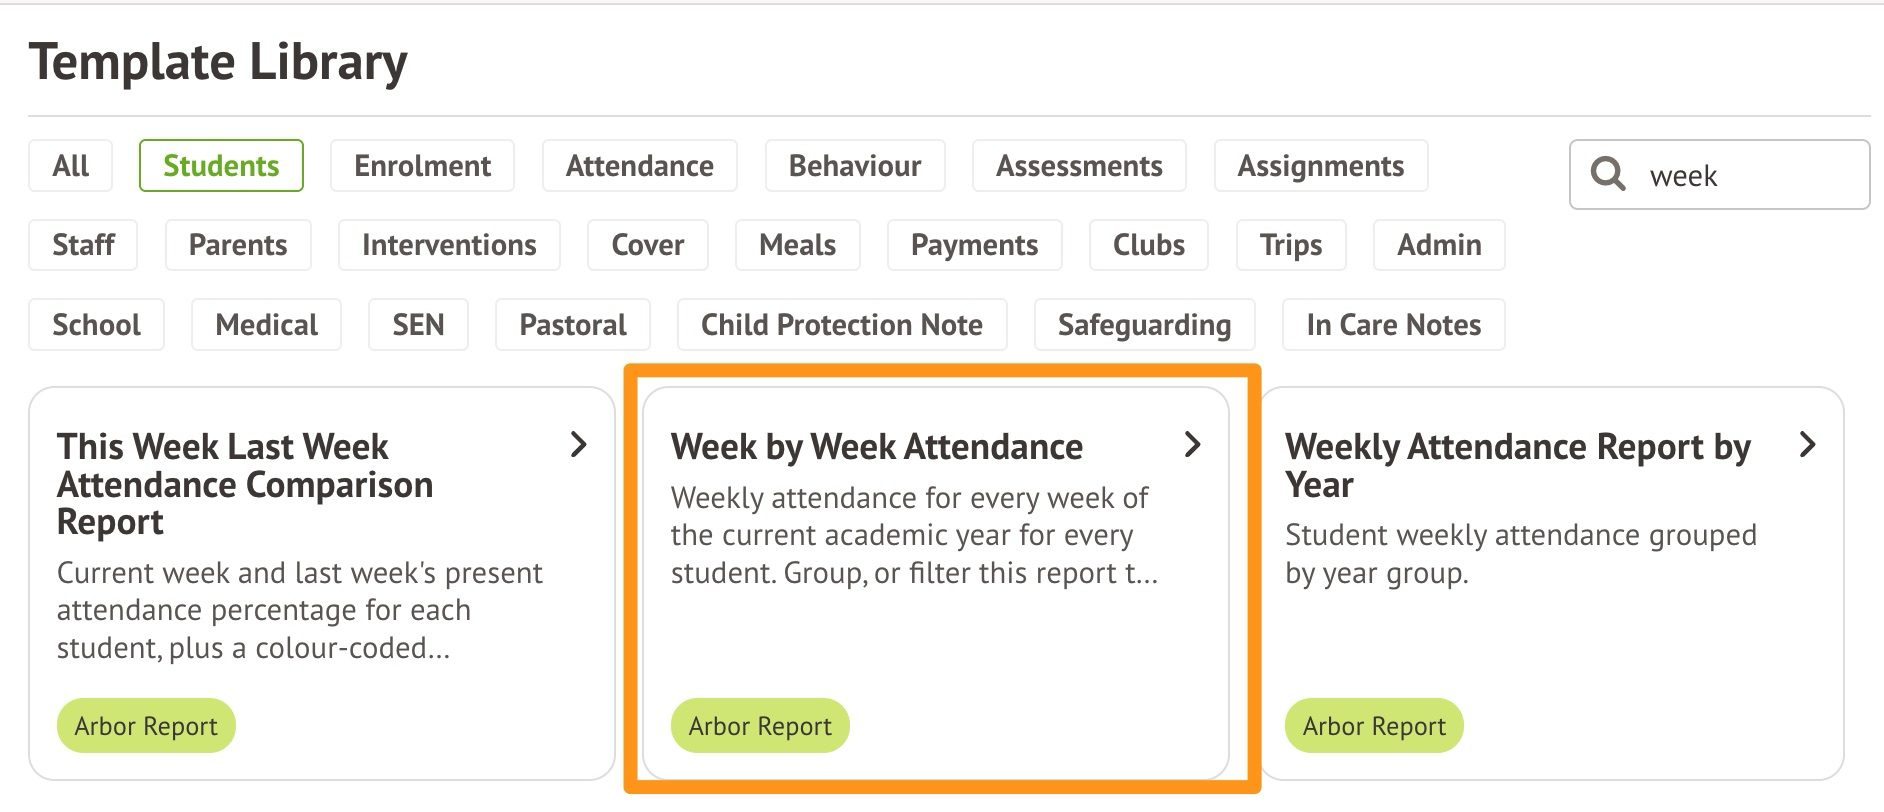Open Weekly Attendance Report by Year arrow
The width and height of the screenshot is (1884, 812).
click(x=1807, y=445)
